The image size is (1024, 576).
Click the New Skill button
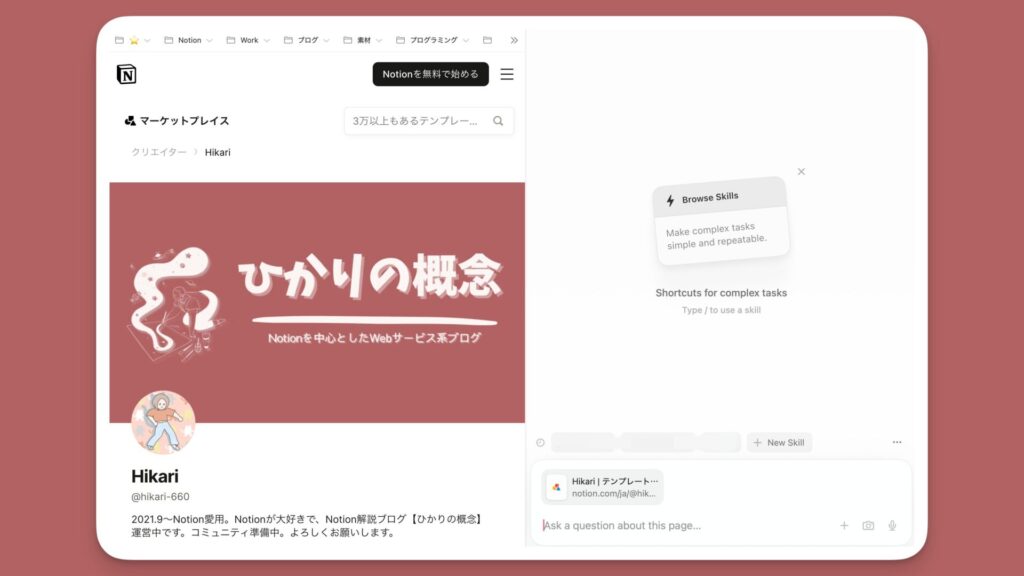[779, 442]
